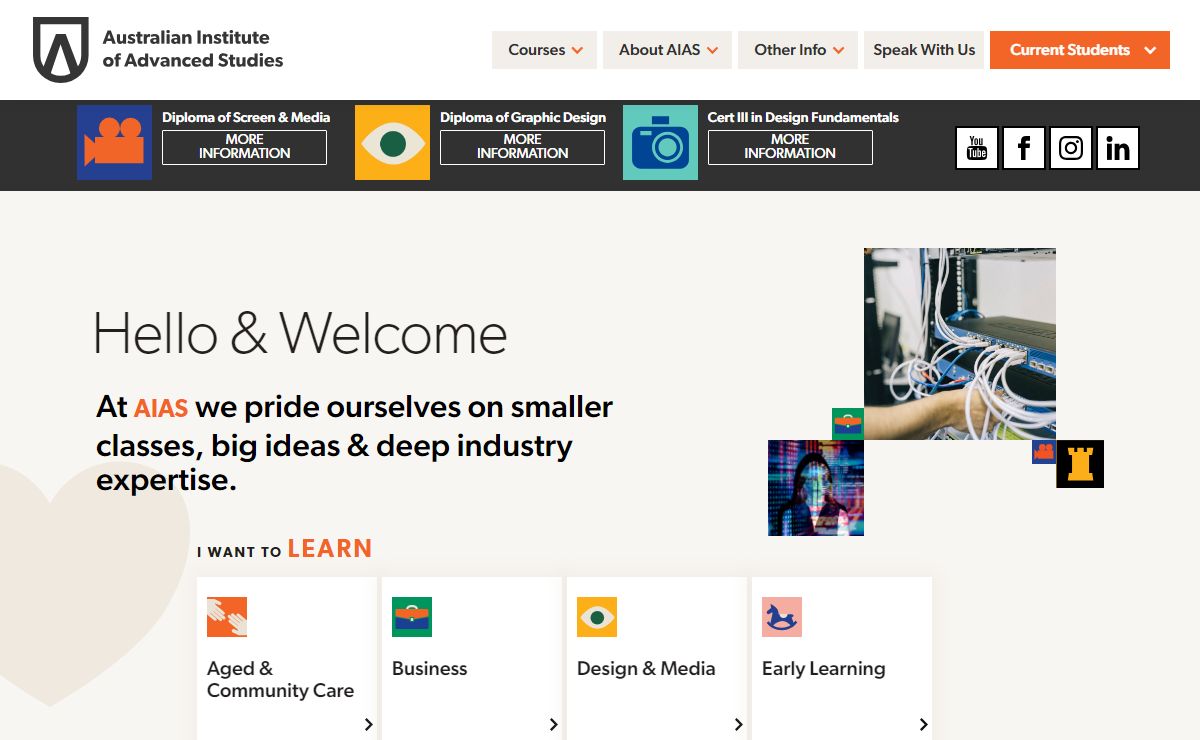The height and width of the screenshot is (740, 1200).
Task: Open the Facebook social icon
Action: tap(1024, 148)
